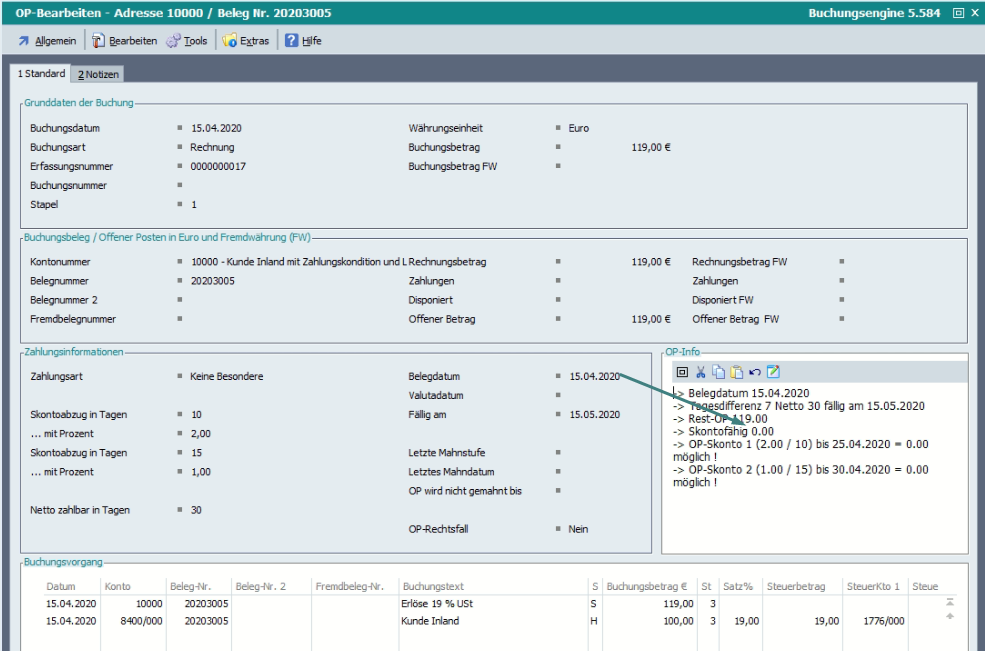Viewport: 985px width, 651px height.
Task: Click the Buchungstext column header
Action: coord(432,586)
